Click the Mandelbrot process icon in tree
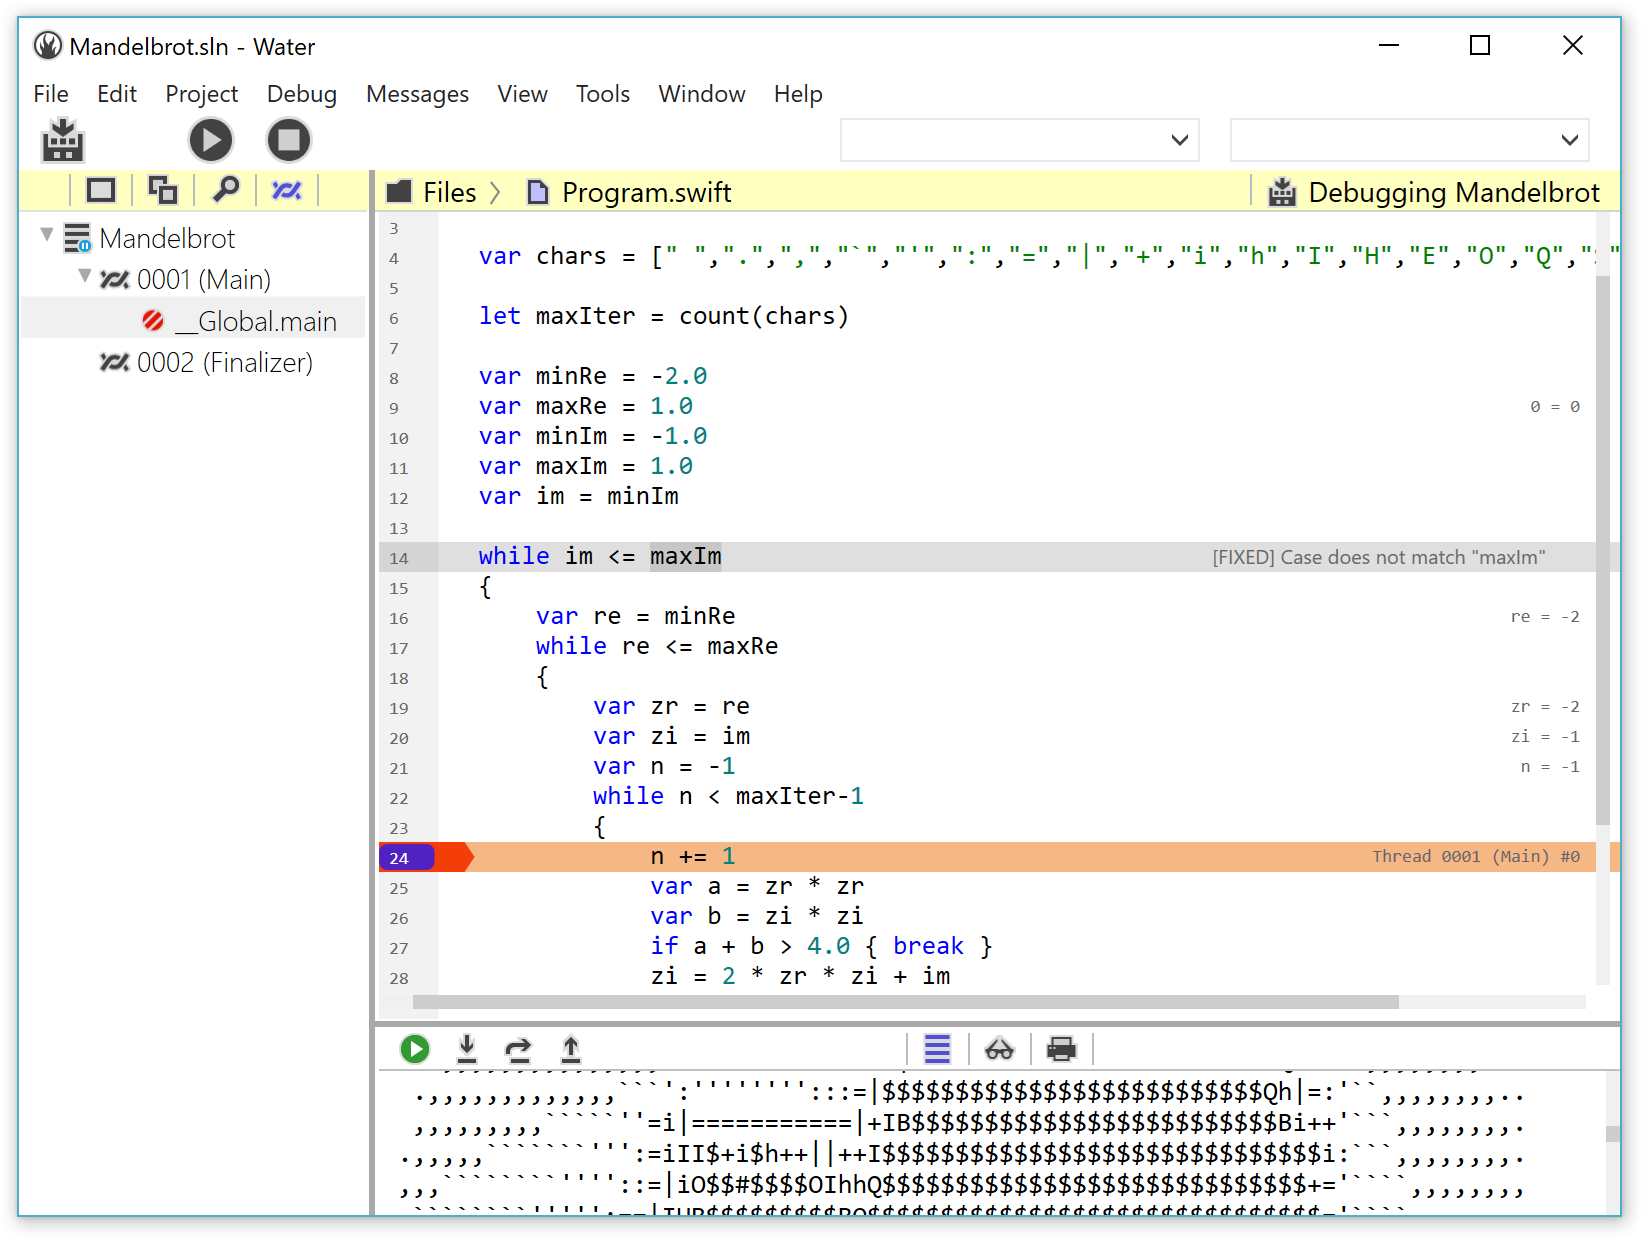 coord(77,238)
